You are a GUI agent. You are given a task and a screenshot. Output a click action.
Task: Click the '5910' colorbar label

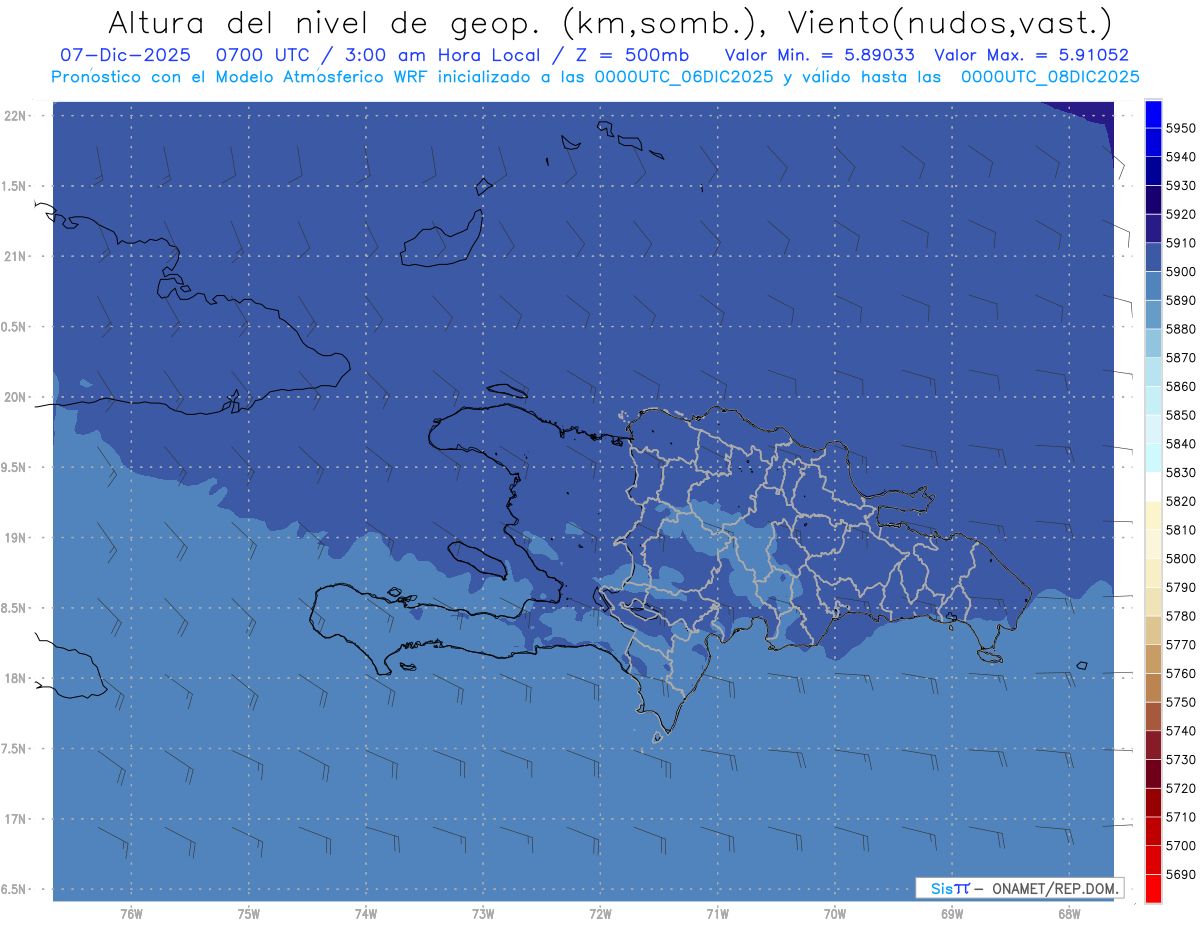click(1181, 243)
